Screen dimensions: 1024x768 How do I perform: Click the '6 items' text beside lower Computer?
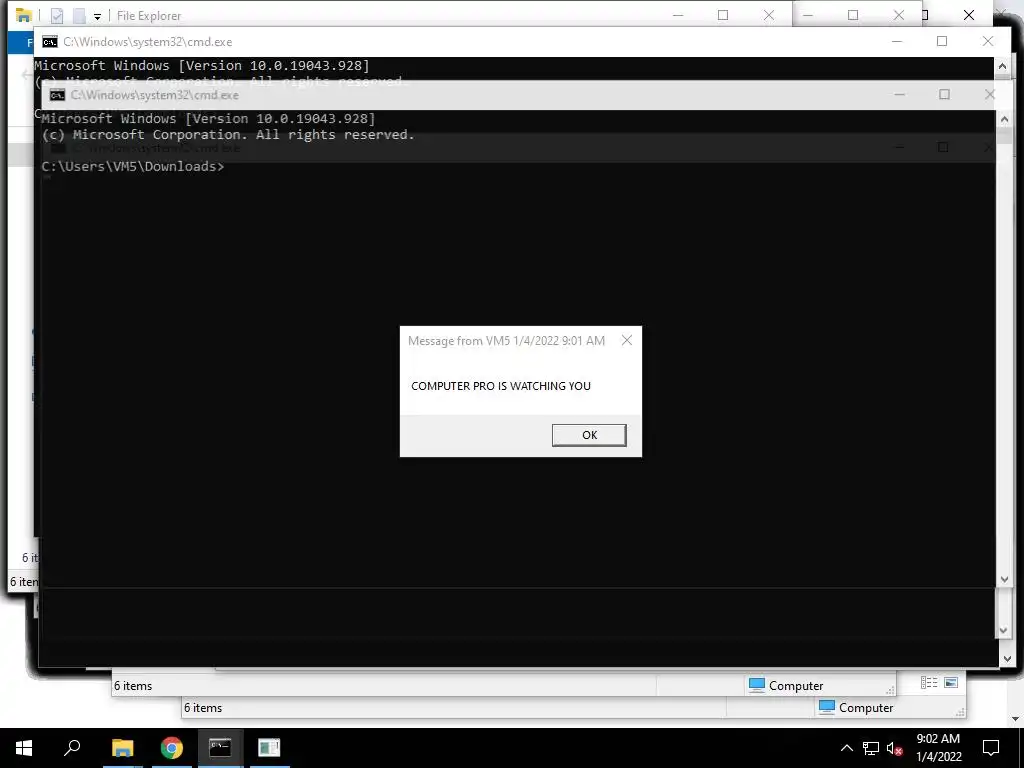click(x=203, y=708)
